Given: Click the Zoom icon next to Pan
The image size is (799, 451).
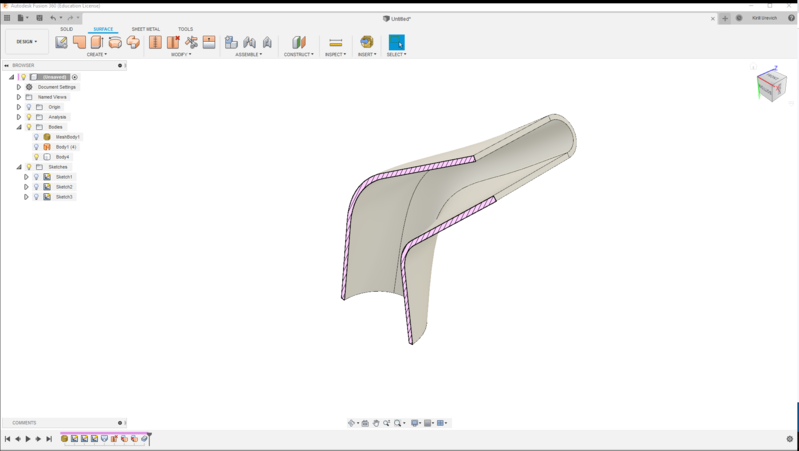Looking at the screenshot, I should click(387, 423).
